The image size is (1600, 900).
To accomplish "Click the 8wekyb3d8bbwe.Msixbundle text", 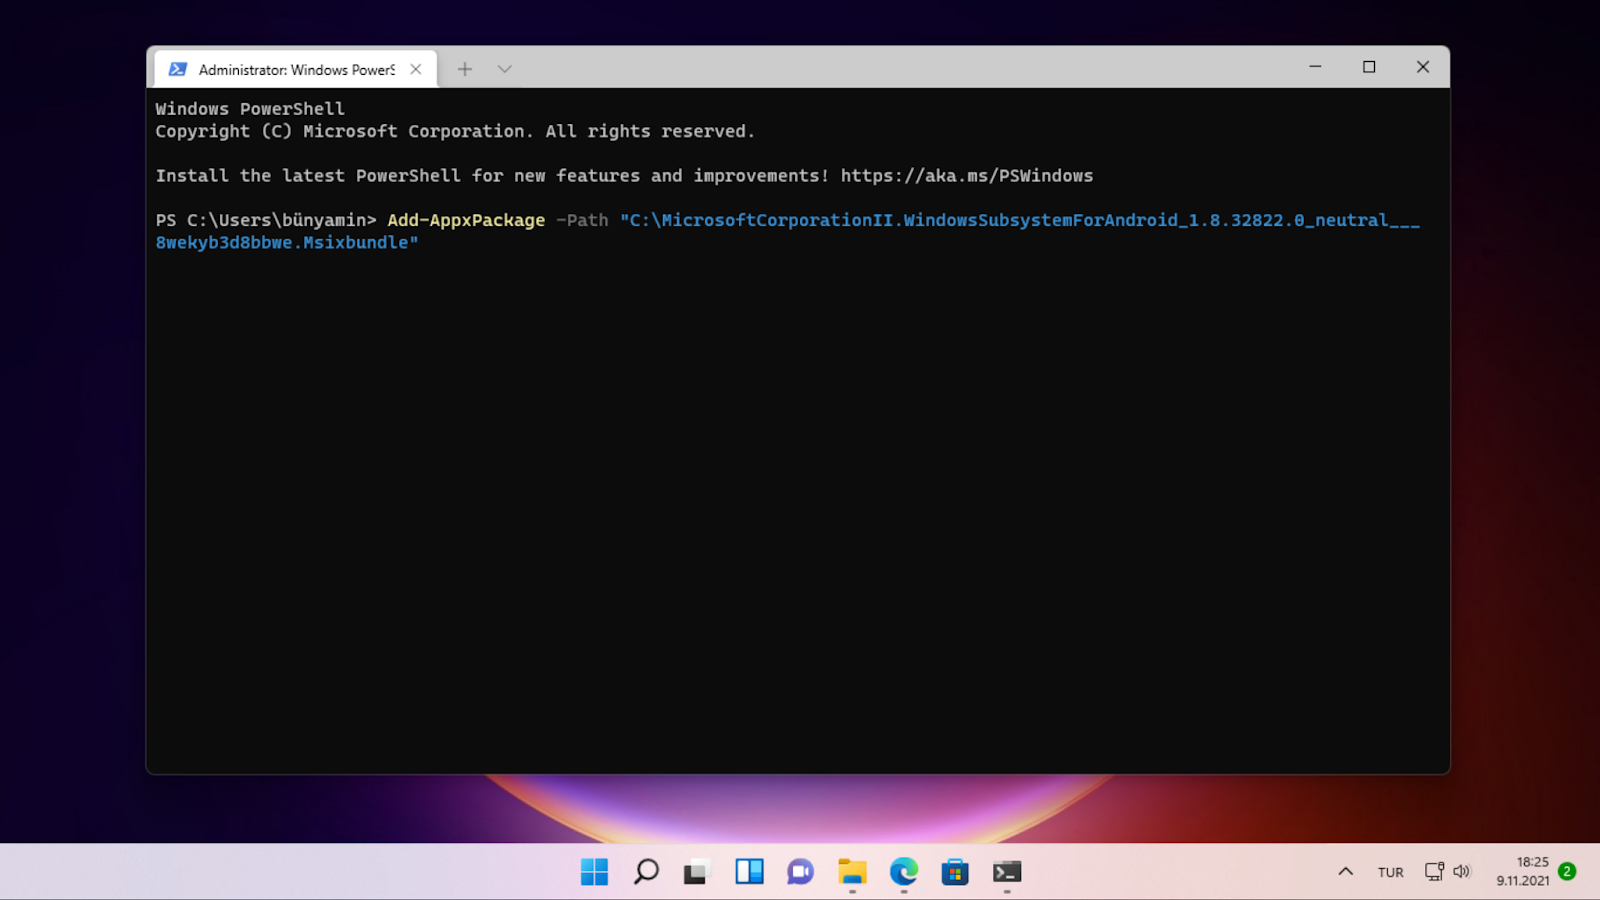I will pos(287,243).
